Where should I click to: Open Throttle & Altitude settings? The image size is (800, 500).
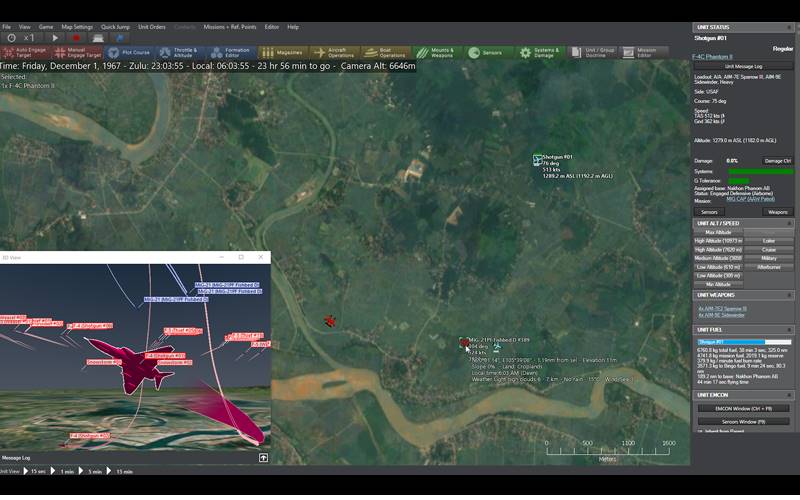pyautogui.click(x=179, y=52)
